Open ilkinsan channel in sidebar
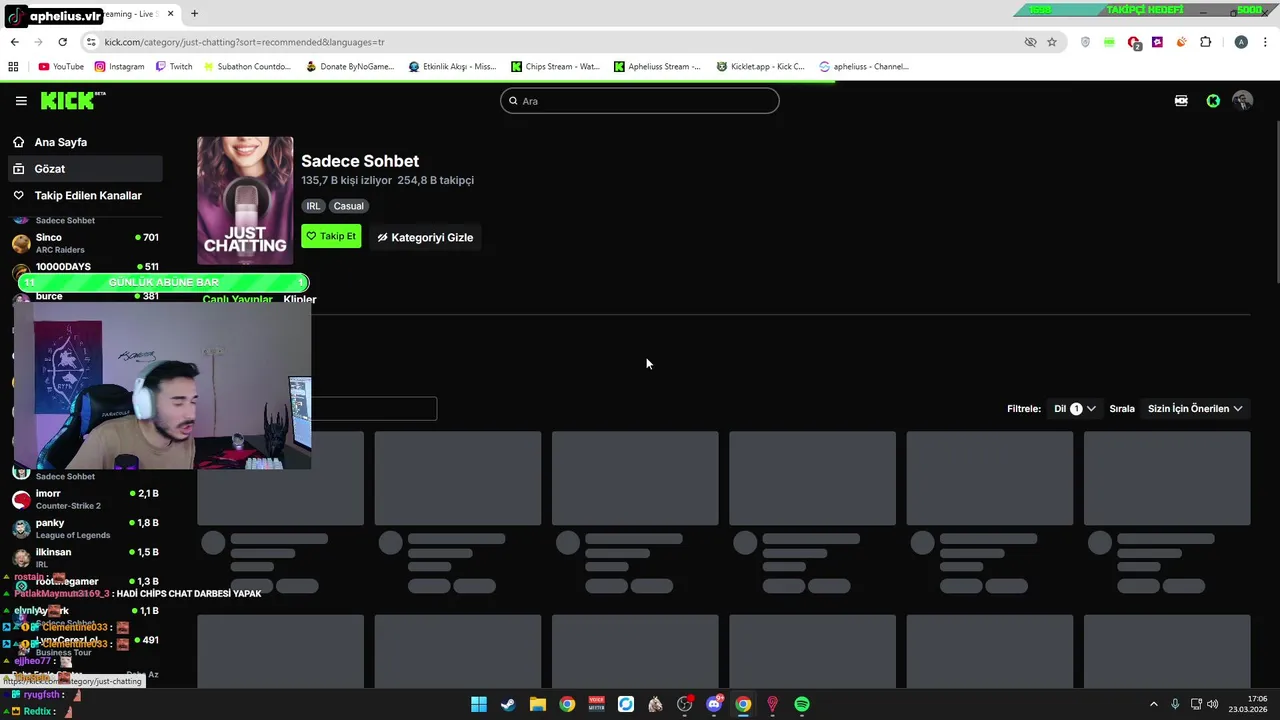The image size is (1280, 720). pyautogui.click(x=84, y=557)
